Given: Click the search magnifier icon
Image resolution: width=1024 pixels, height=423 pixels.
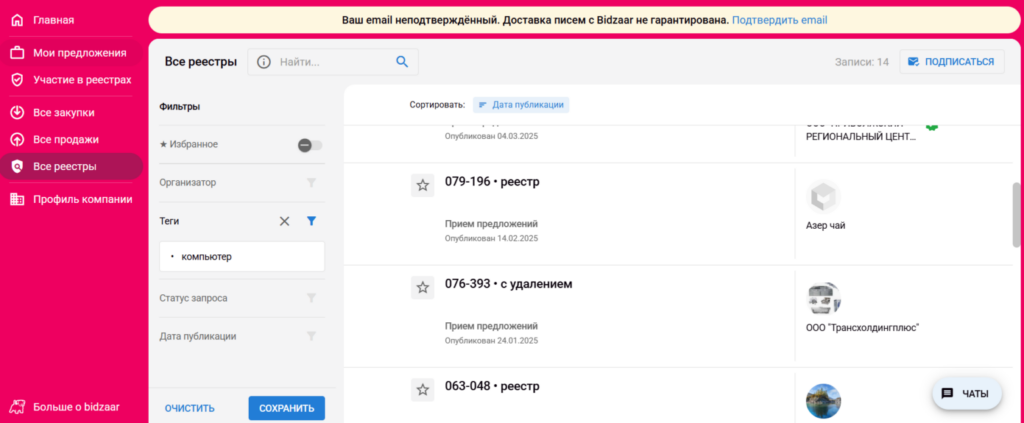Looking at the screenshot, I should click(402, 62).
